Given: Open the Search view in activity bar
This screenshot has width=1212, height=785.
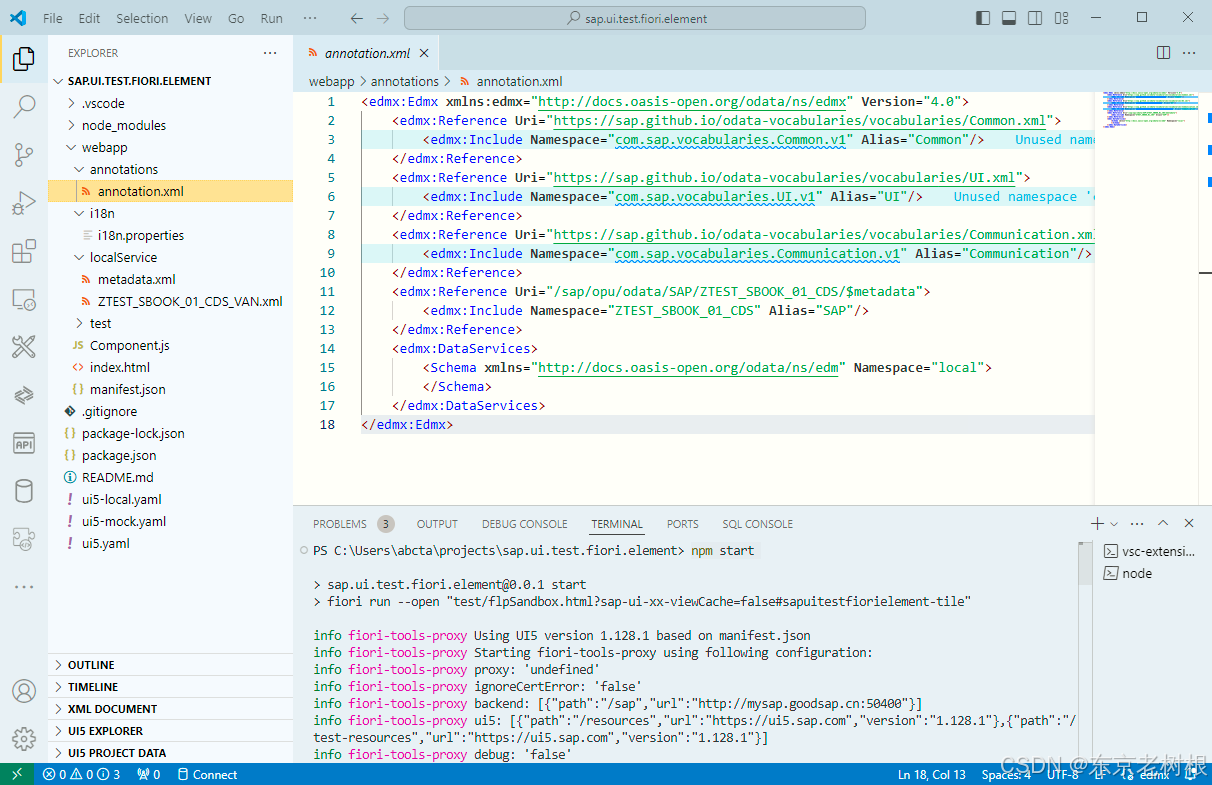Looking at the screenshot, I should point(23,107).
